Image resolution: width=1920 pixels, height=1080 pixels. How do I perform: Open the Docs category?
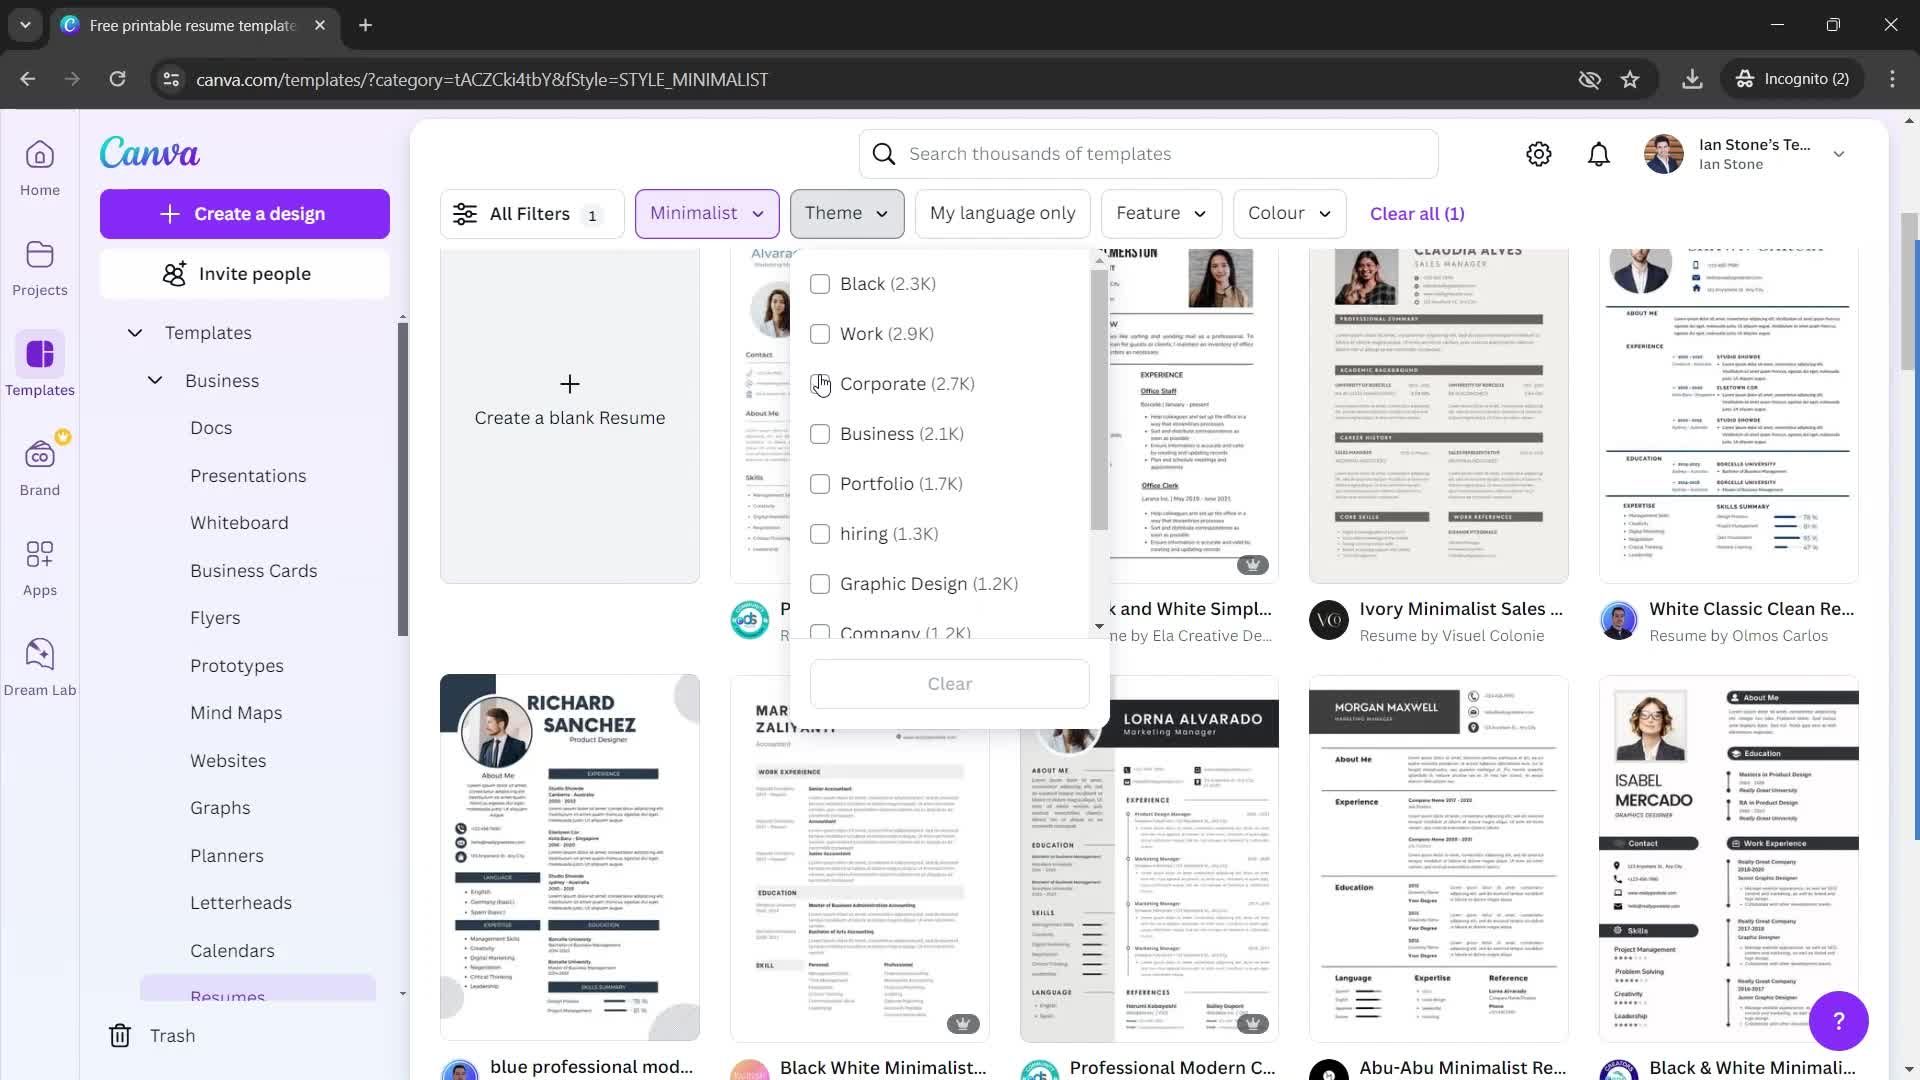point(211,428)
